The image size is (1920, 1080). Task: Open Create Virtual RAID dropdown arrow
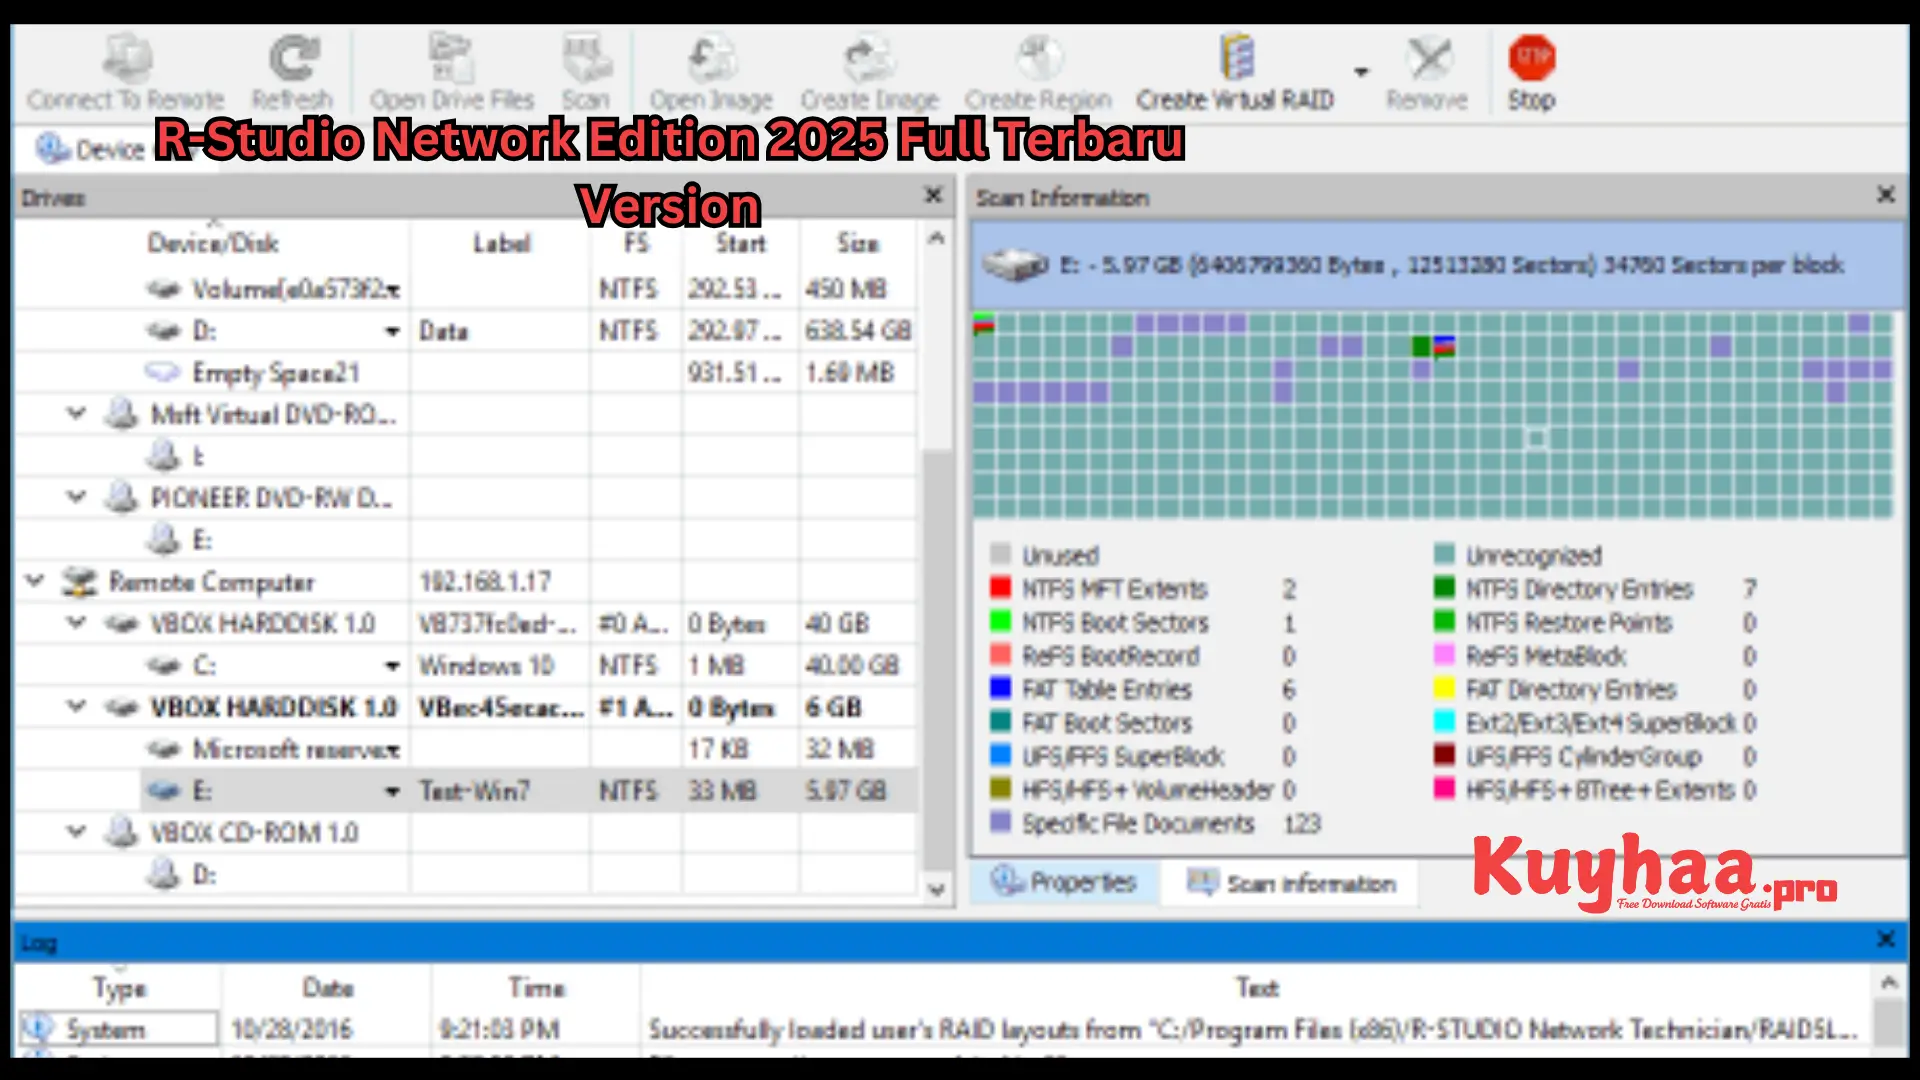(x=1361, y=72)
